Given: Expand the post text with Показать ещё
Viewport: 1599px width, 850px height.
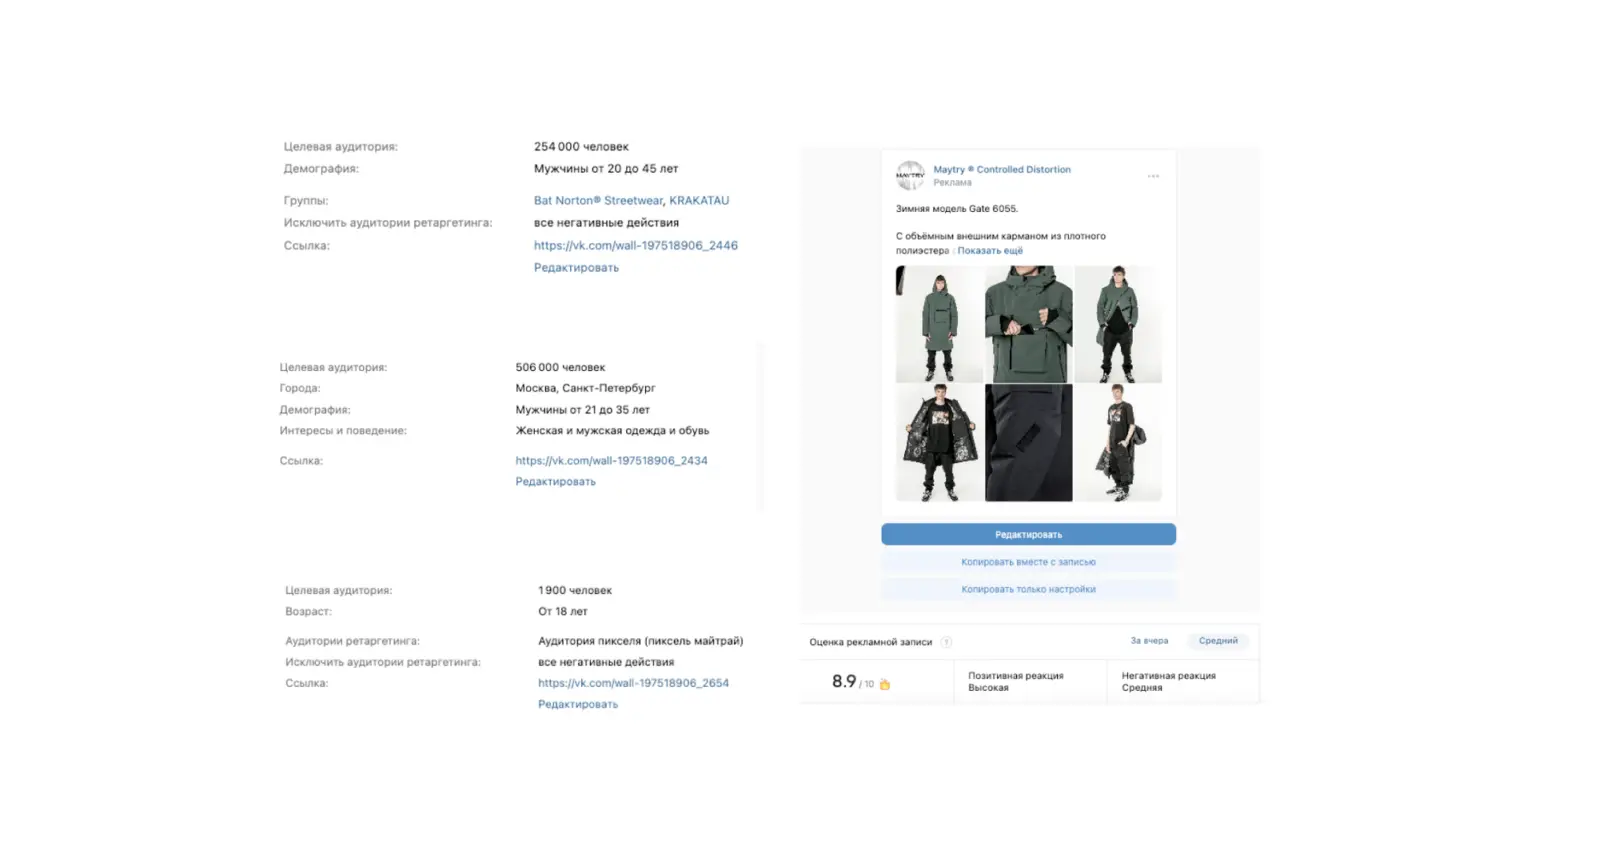Looking at the screenshot, I should pyautogui.click(x=990, y=251).
